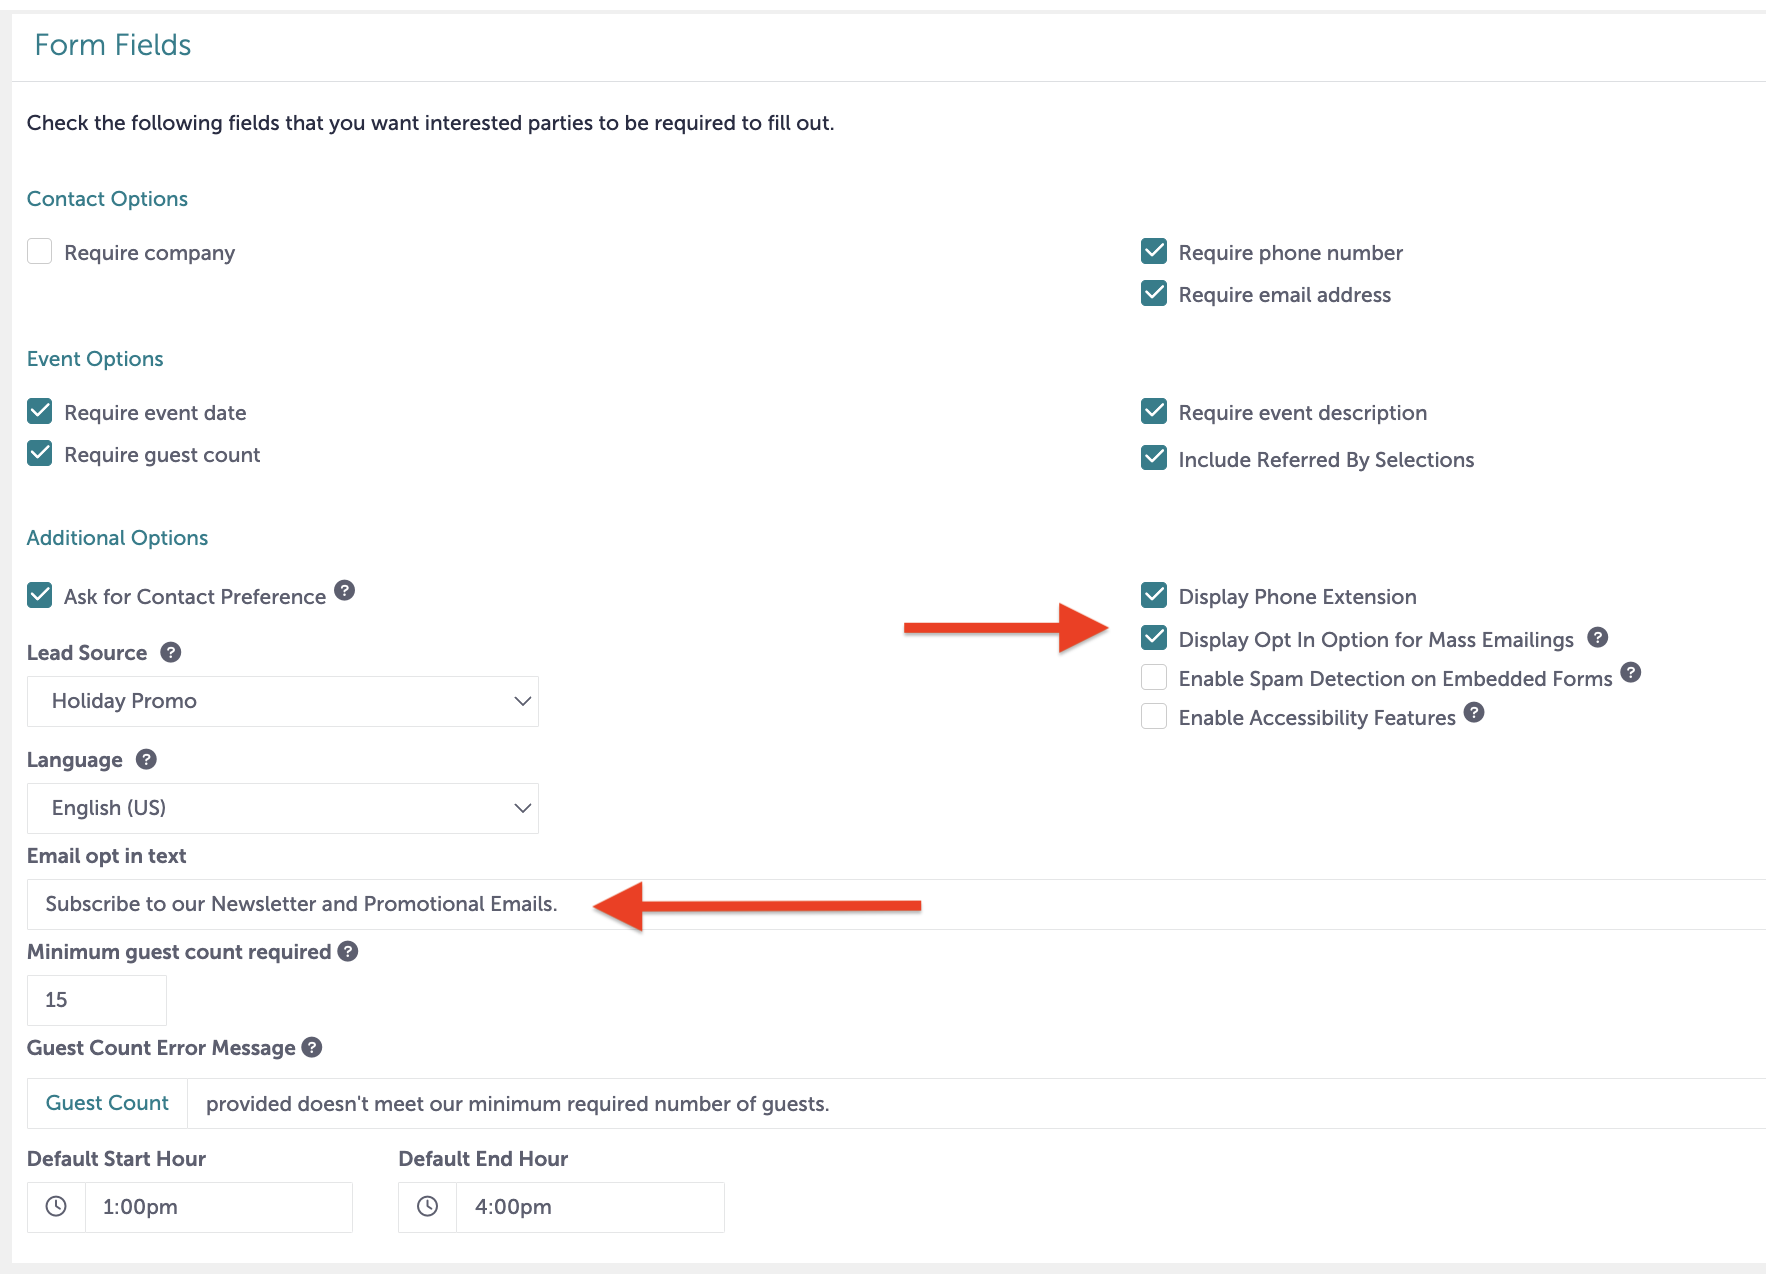
Task: Click the Default Start Hour clock icon
Action: [56, 1207]
